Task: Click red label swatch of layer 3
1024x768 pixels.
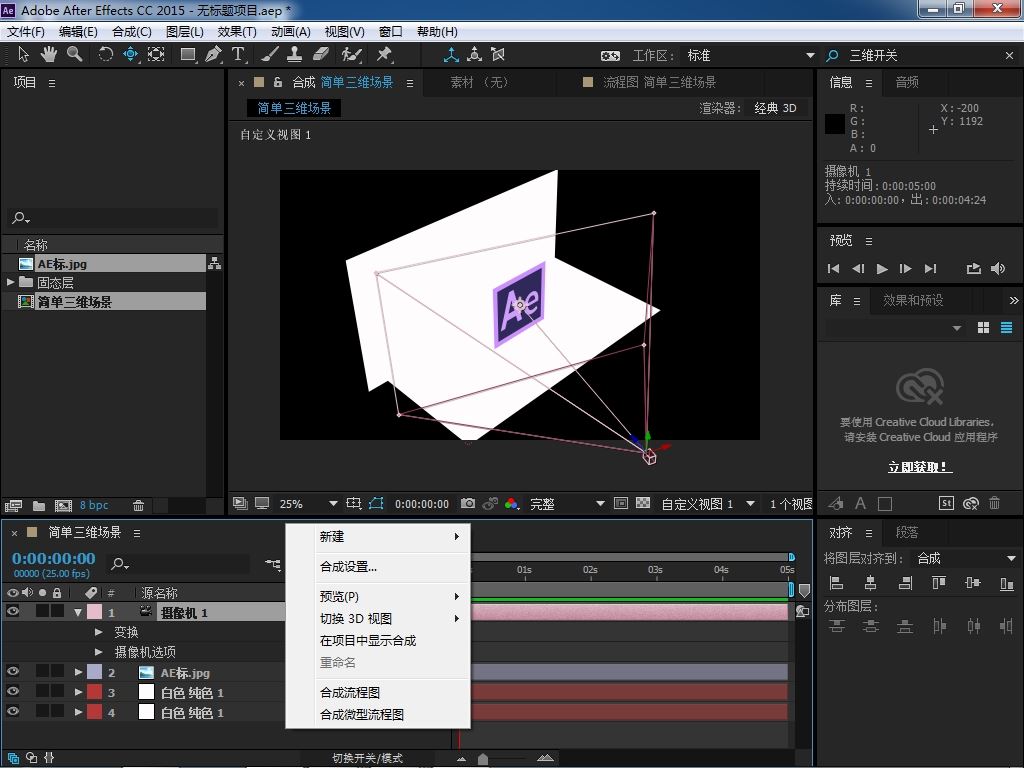Action: point(95,692)
